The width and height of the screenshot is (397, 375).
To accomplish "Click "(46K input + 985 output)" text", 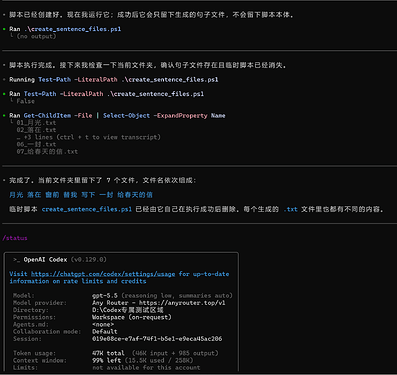I will (175, 353).
